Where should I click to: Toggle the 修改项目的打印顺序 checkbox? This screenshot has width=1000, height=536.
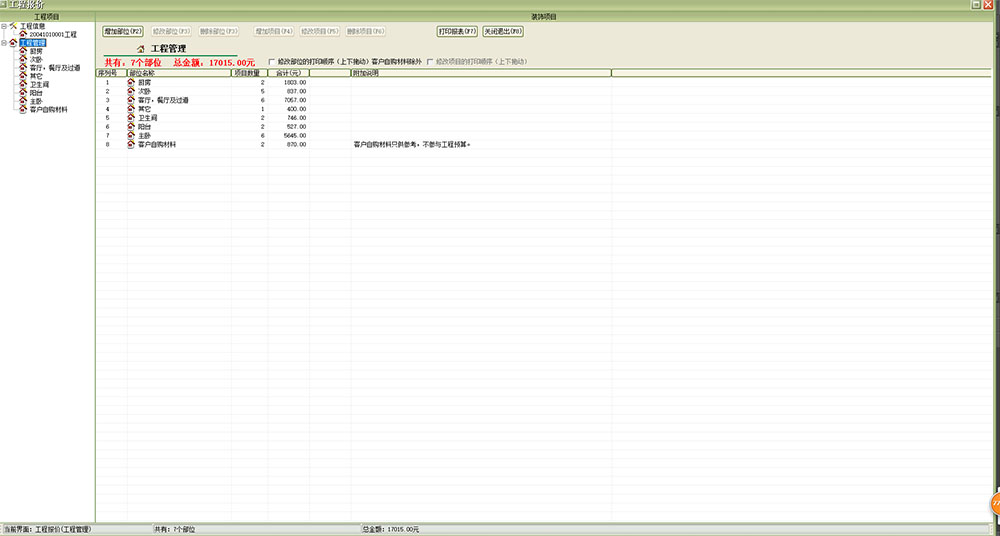430,62
